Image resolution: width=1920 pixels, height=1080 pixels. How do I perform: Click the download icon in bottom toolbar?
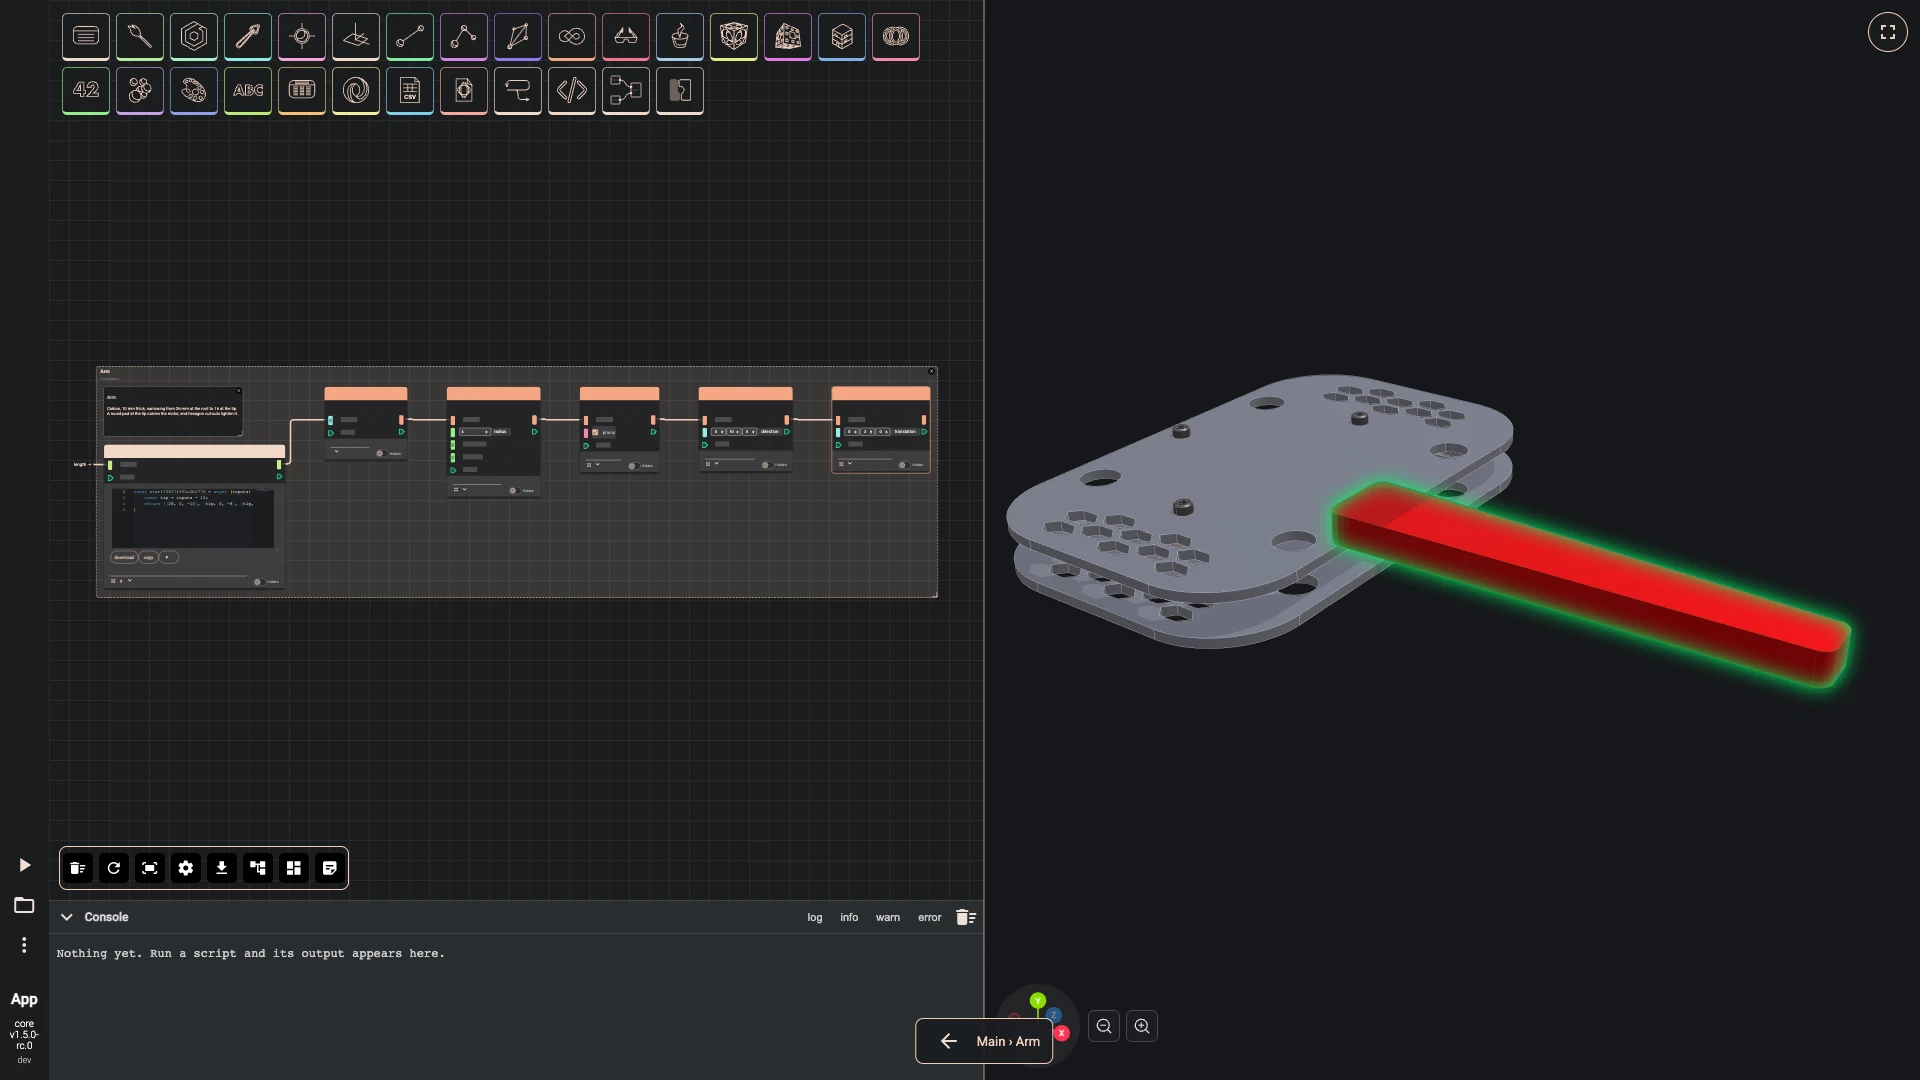222,868
